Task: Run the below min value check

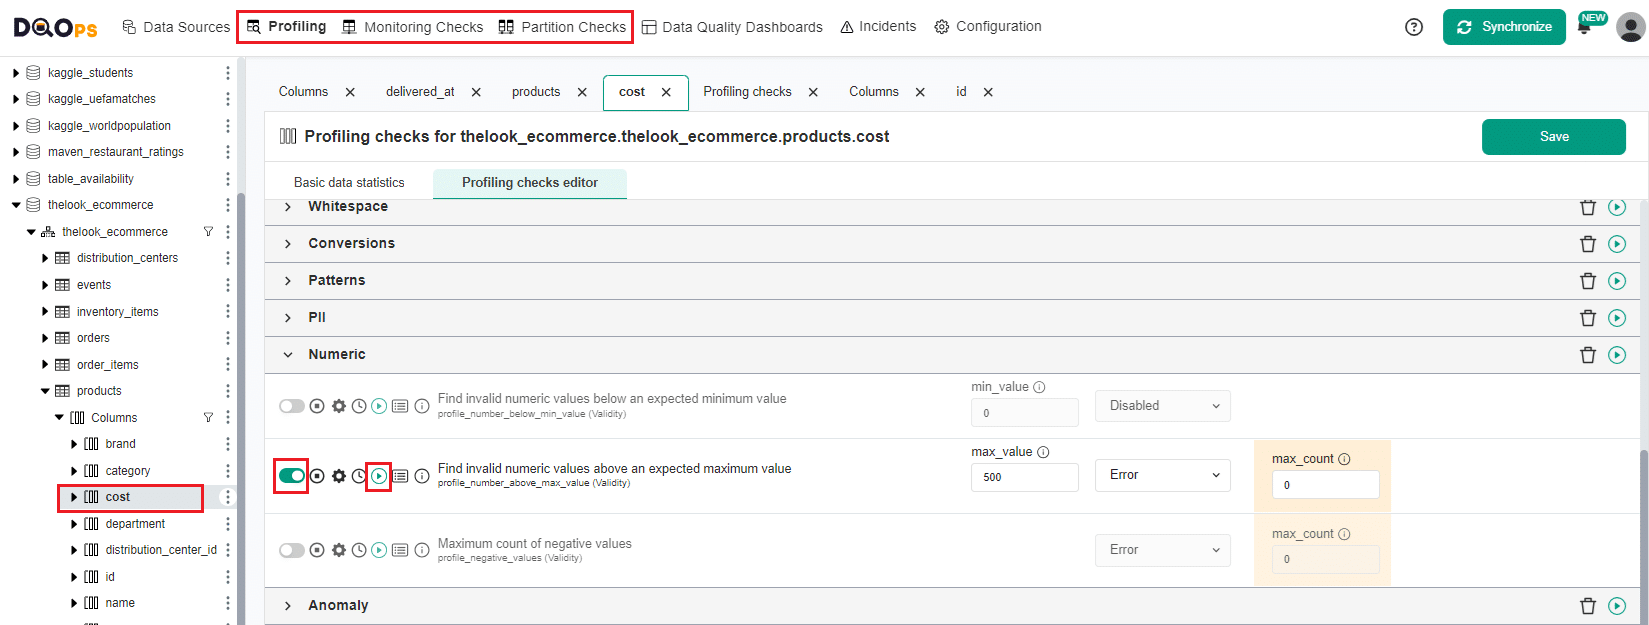Action: tap(379, 406)
